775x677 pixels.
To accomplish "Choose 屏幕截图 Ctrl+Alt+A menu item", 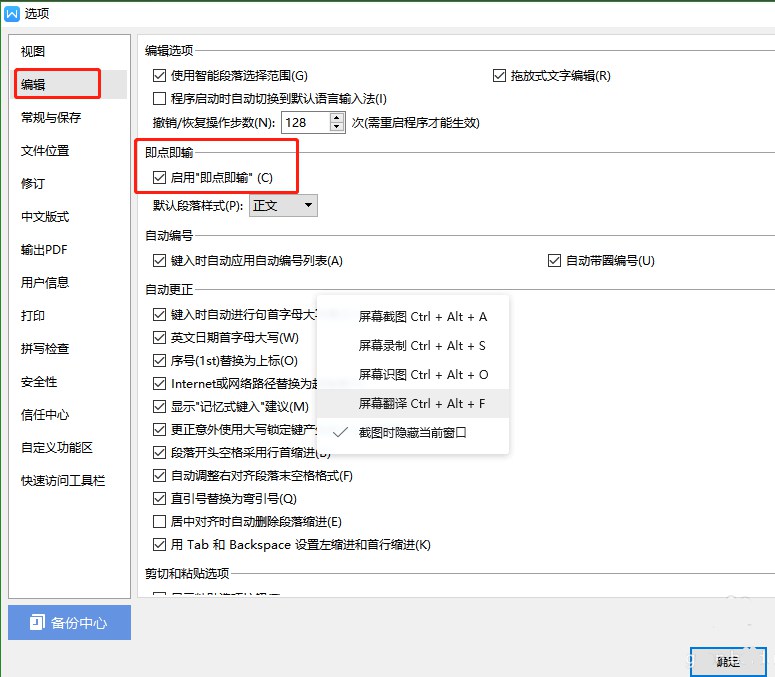I will coord(413,317).
